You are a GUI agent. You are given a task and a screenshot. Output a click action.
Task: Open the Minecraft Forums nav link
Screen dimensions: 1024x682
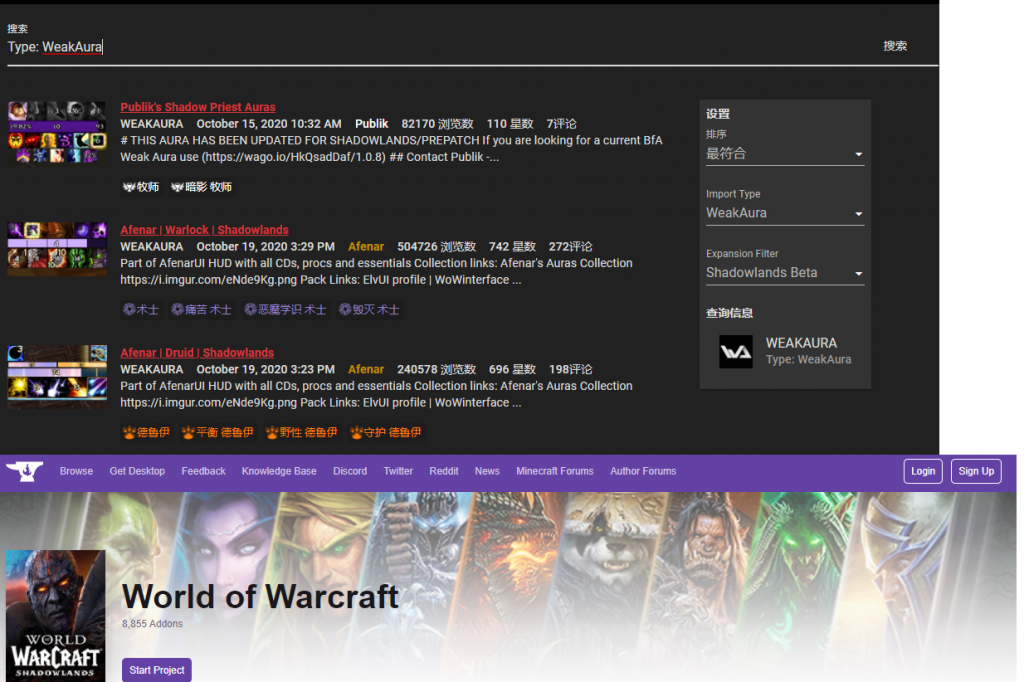click(x=554, y=471)
